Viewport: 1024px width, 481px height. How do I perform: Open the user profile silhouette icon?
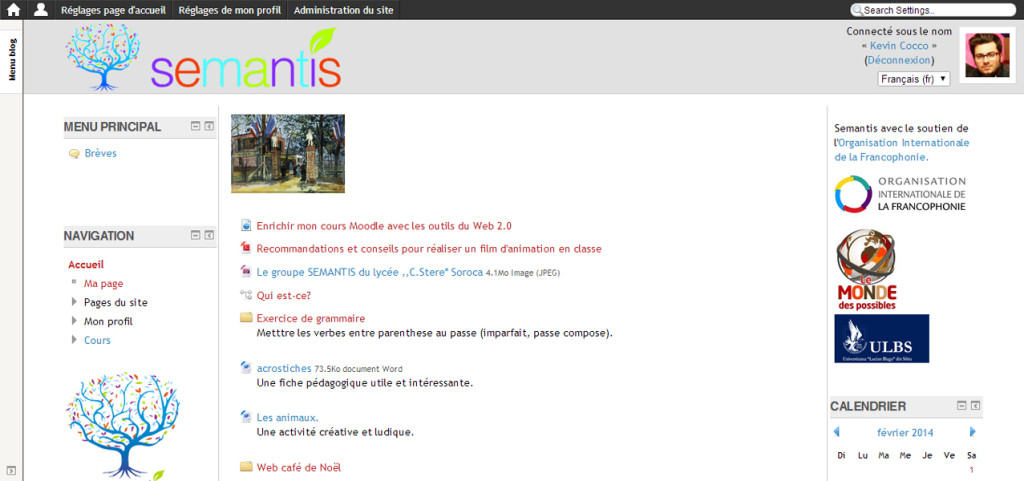tap(40, 10)
